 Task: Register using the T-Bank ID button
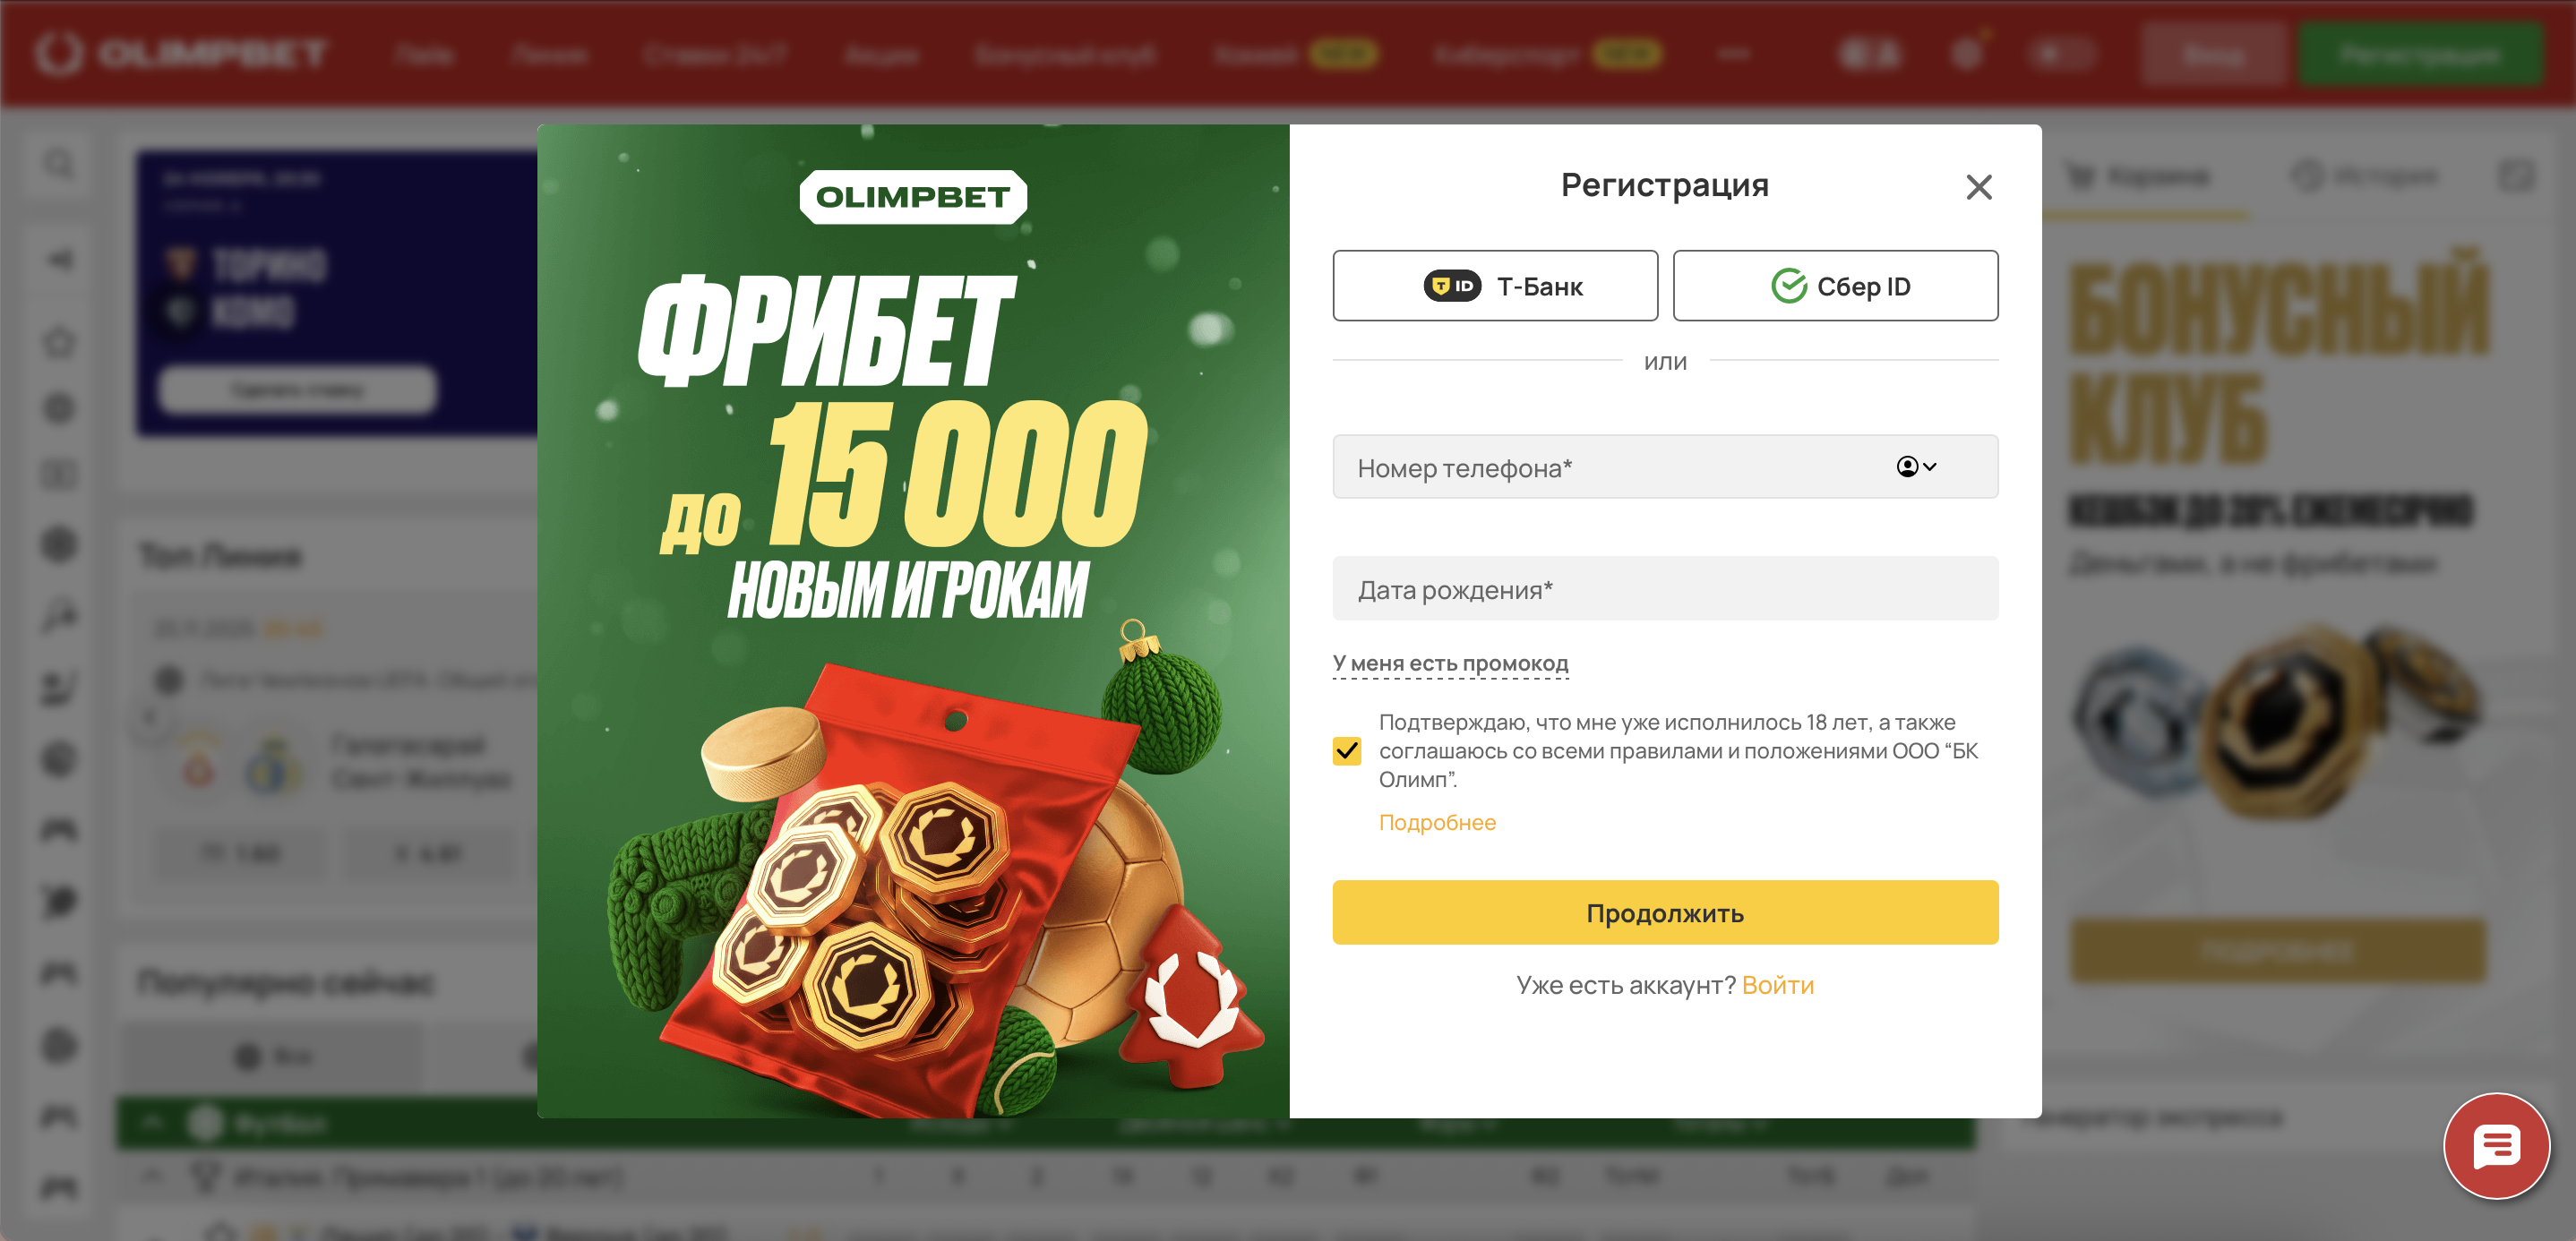1495,286
